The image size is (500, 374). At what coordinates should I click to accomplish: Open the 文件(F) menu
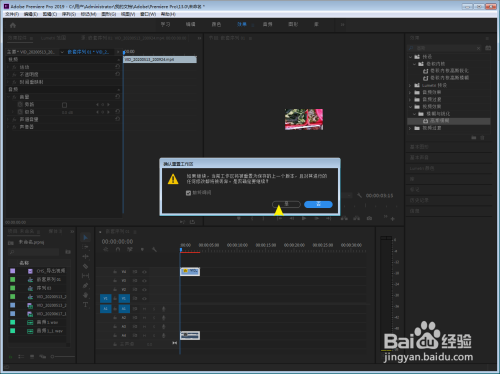tap(12, 14)
